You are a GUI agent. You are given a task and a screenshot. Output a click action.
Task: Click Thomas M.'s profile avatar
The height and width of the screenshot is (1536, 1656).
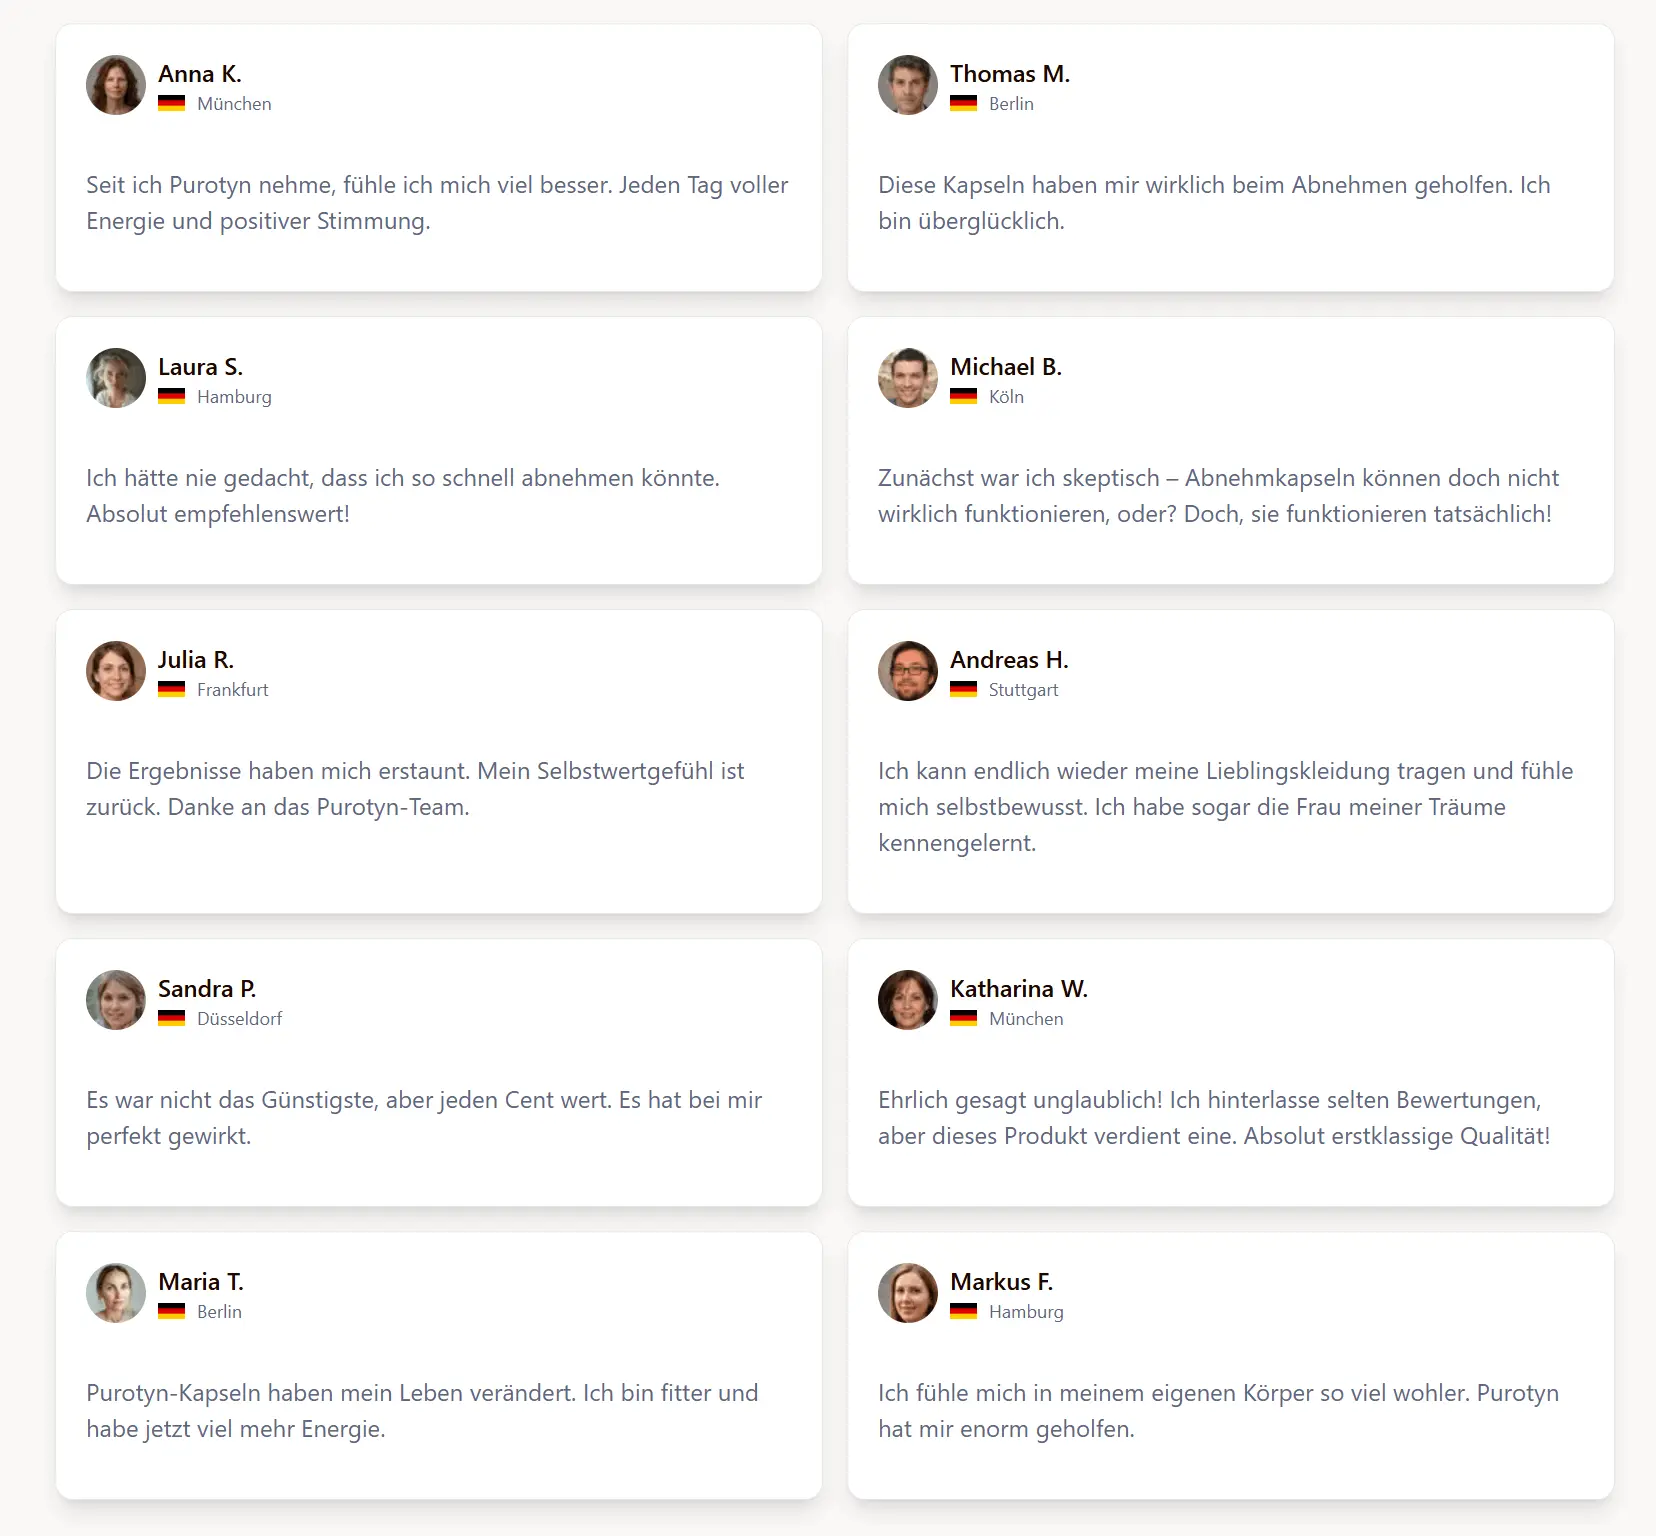tap(908, 85)
